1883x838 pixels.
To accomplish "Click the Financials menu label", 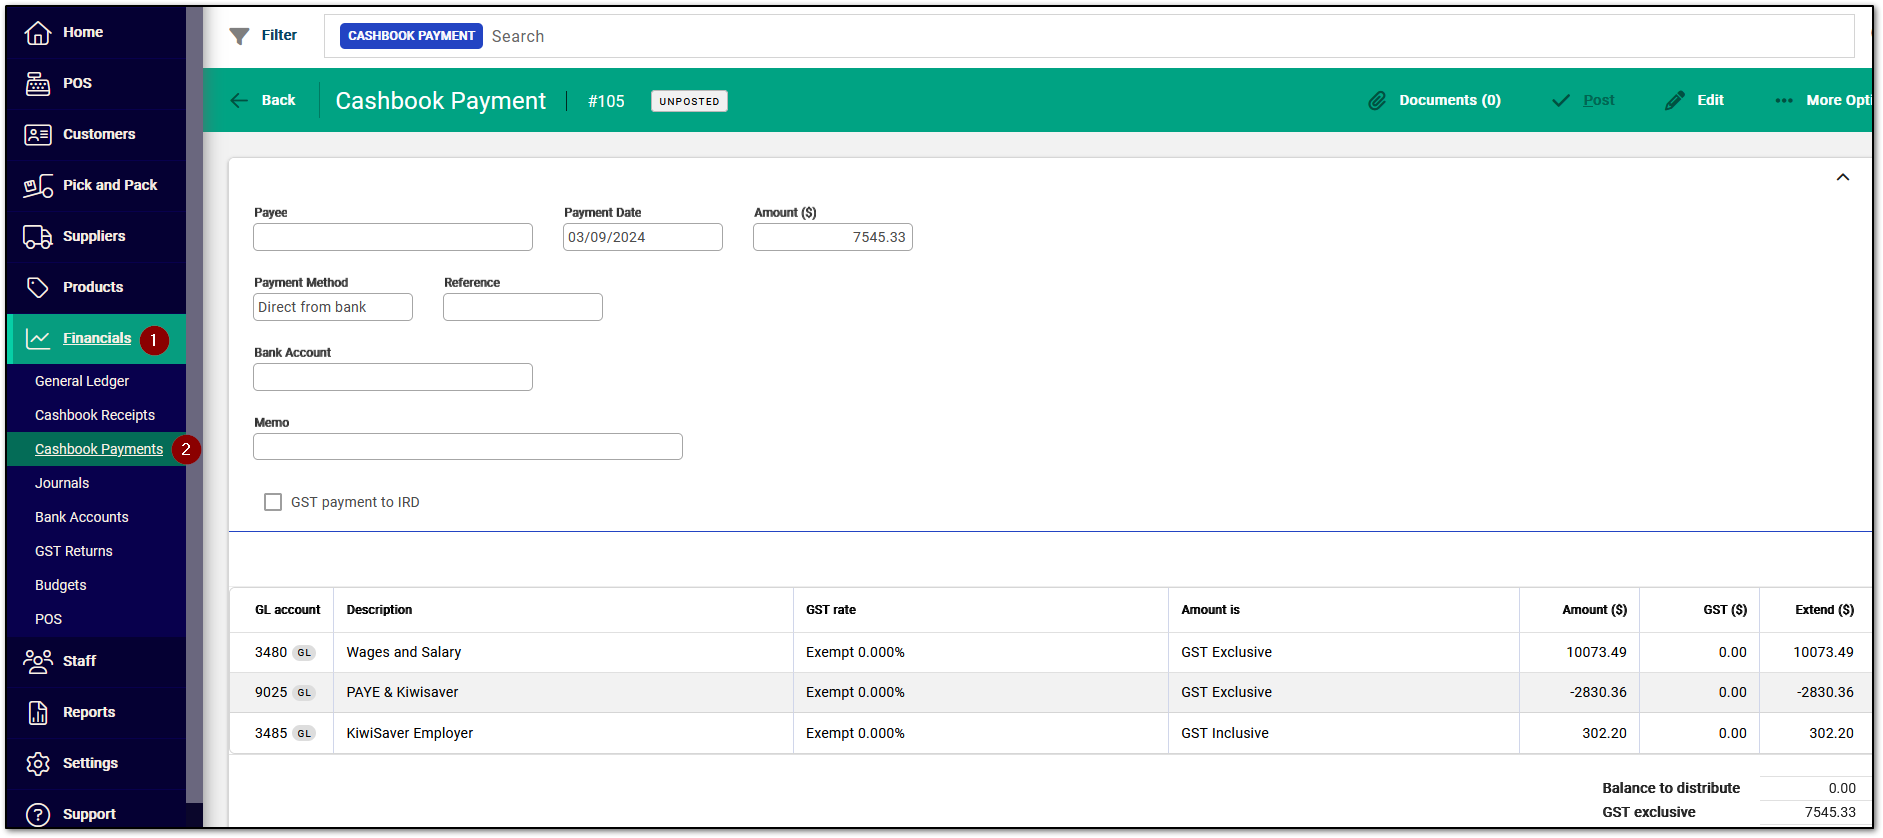I will click(97, 338).
